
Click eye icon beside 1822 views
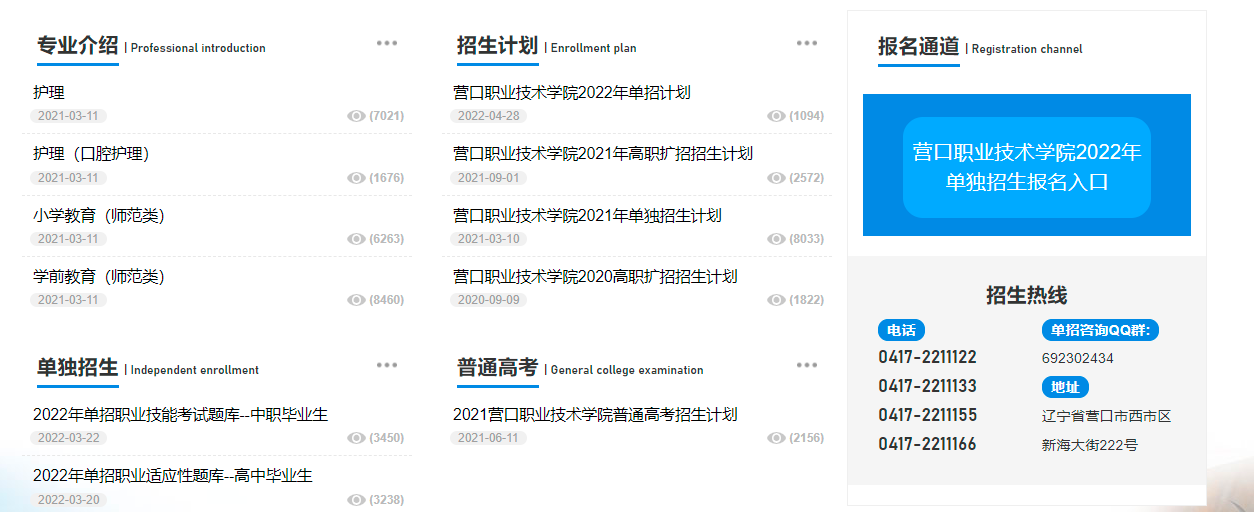(x=776, y=300)
